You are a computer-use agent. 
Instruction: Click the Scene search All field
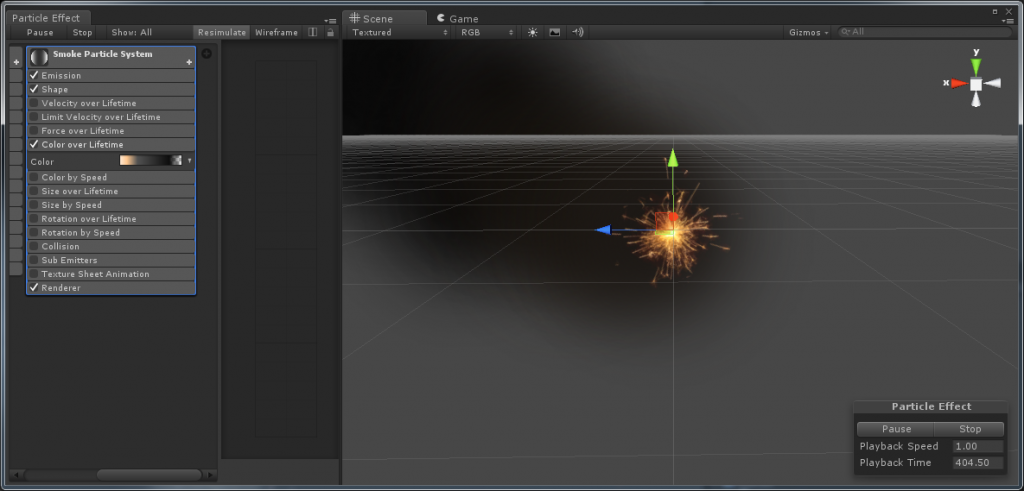925,32
